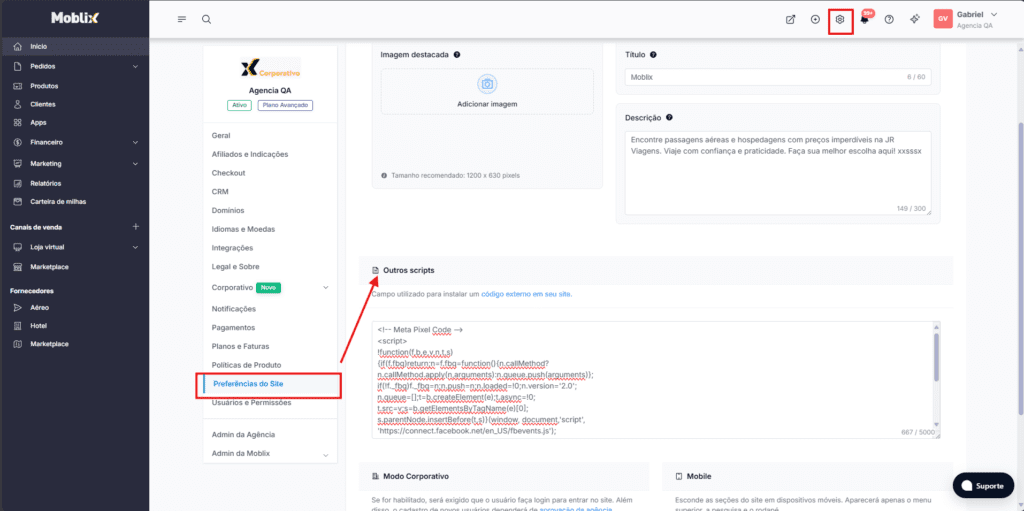Click the sparkle AI icon in header
Viewport: 1024px width, 511px height.
coord(914,19)
